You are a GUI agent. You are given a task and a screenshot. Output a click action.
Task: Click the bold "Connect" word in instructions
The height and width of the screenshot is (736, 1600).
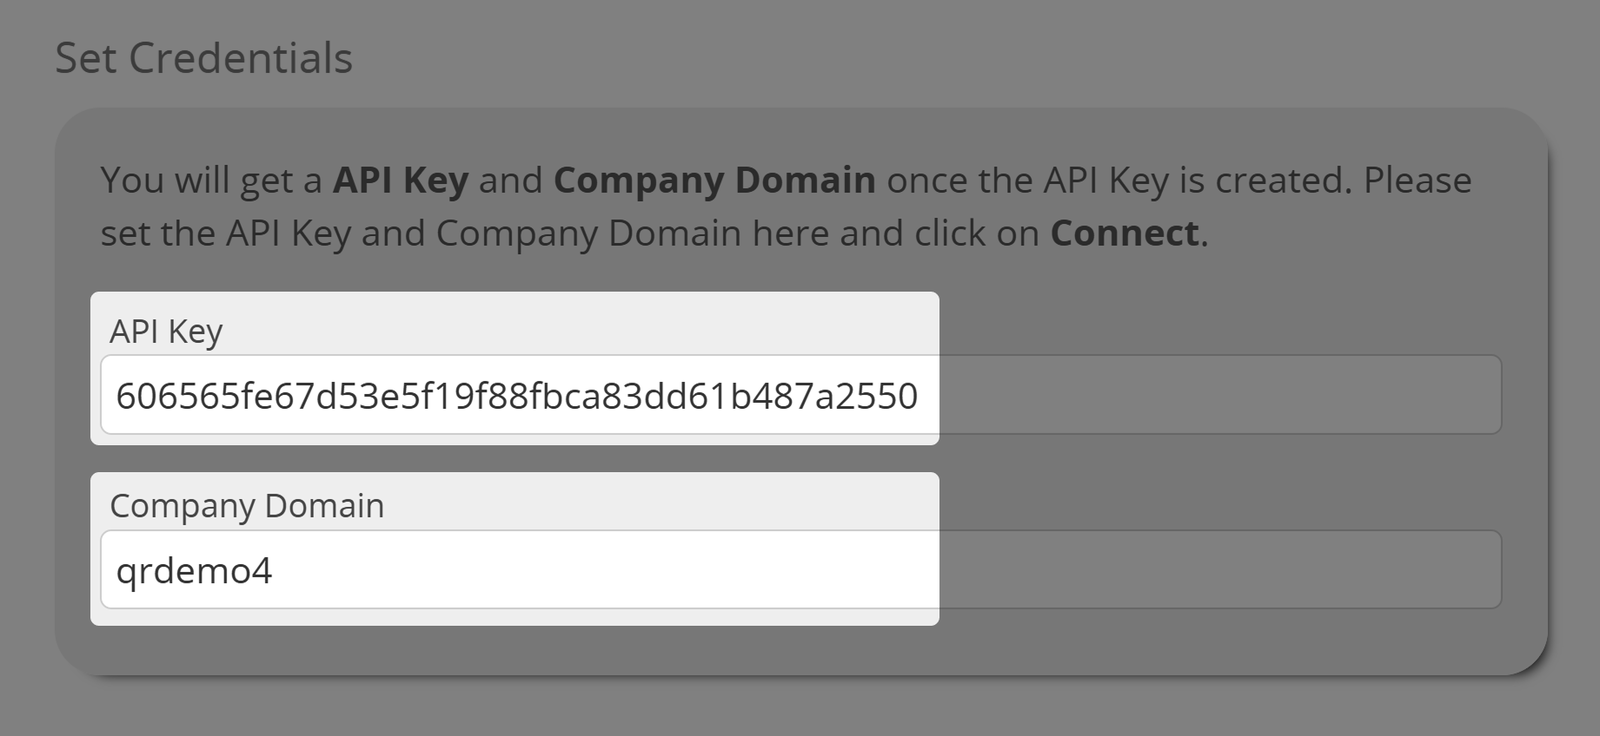coord(1124,233)
